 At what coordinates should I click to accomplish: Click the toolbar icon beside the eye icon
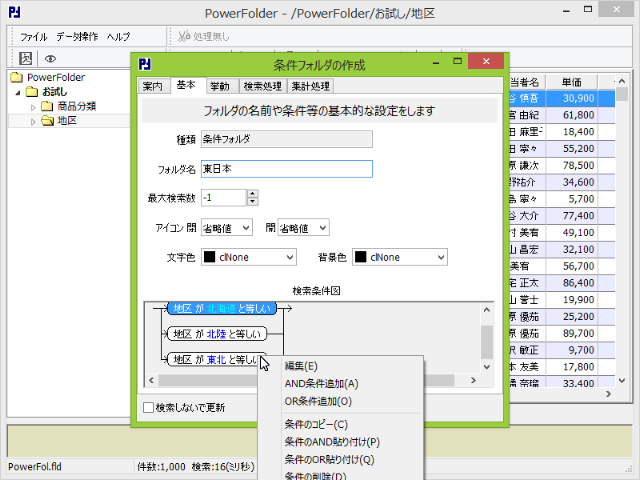[25, 58]
